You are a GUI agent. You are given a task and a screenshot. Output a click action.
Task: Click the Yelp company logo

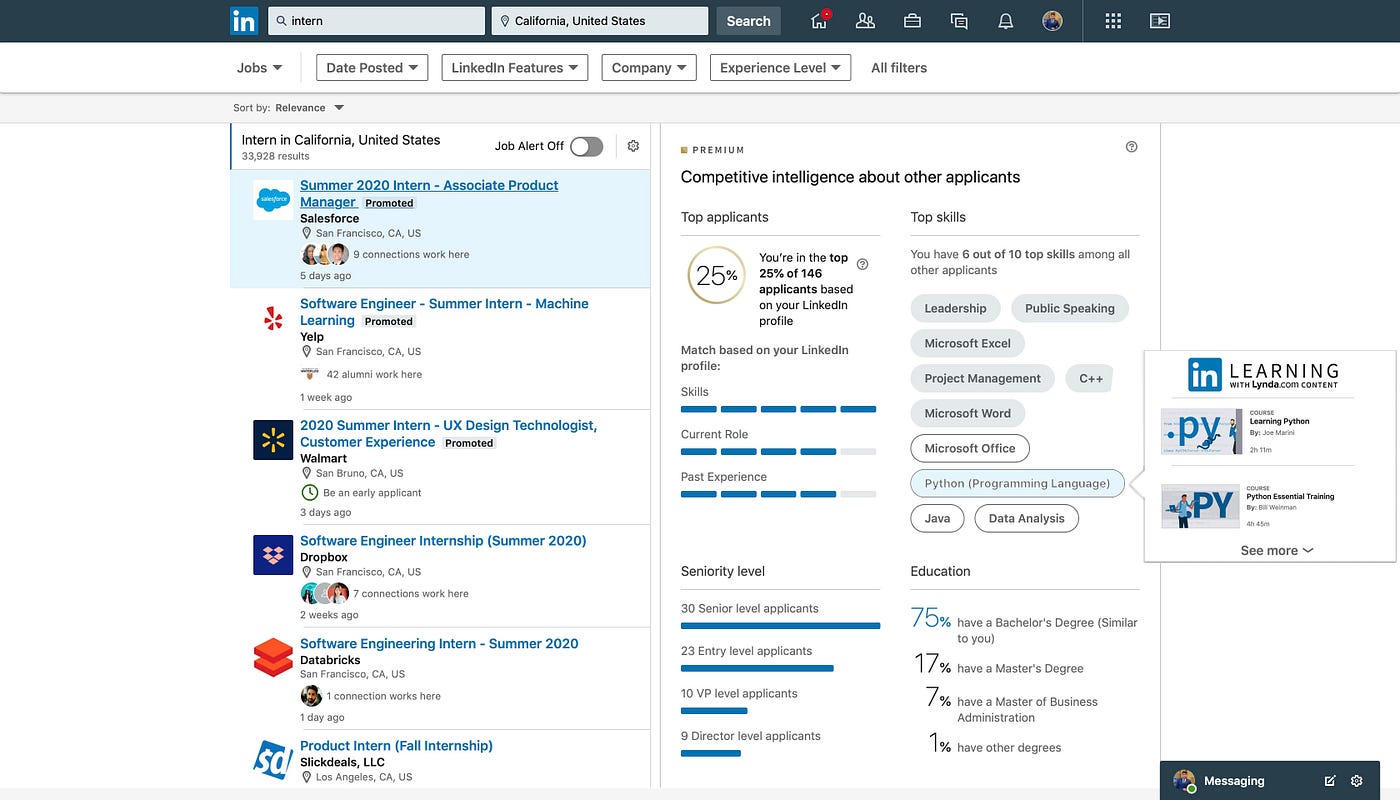pos(273,319)
